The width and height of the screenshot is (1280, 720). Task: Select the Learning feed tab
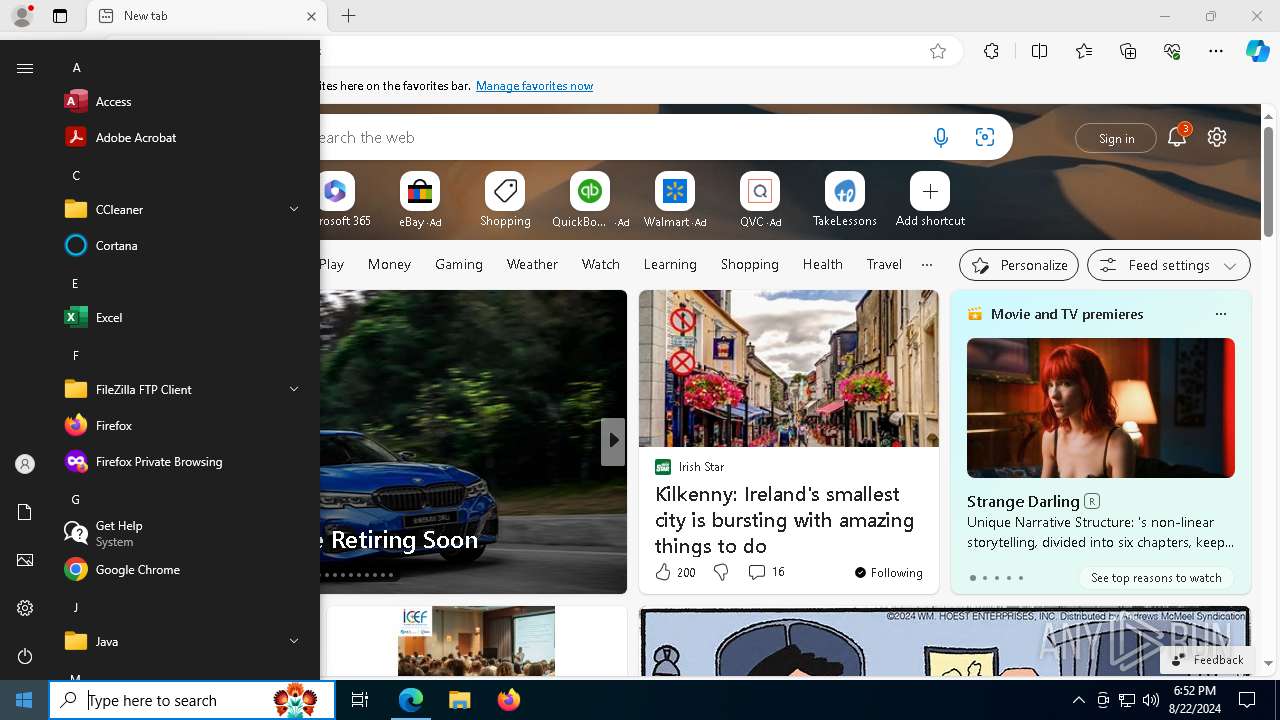coord(670,264)
